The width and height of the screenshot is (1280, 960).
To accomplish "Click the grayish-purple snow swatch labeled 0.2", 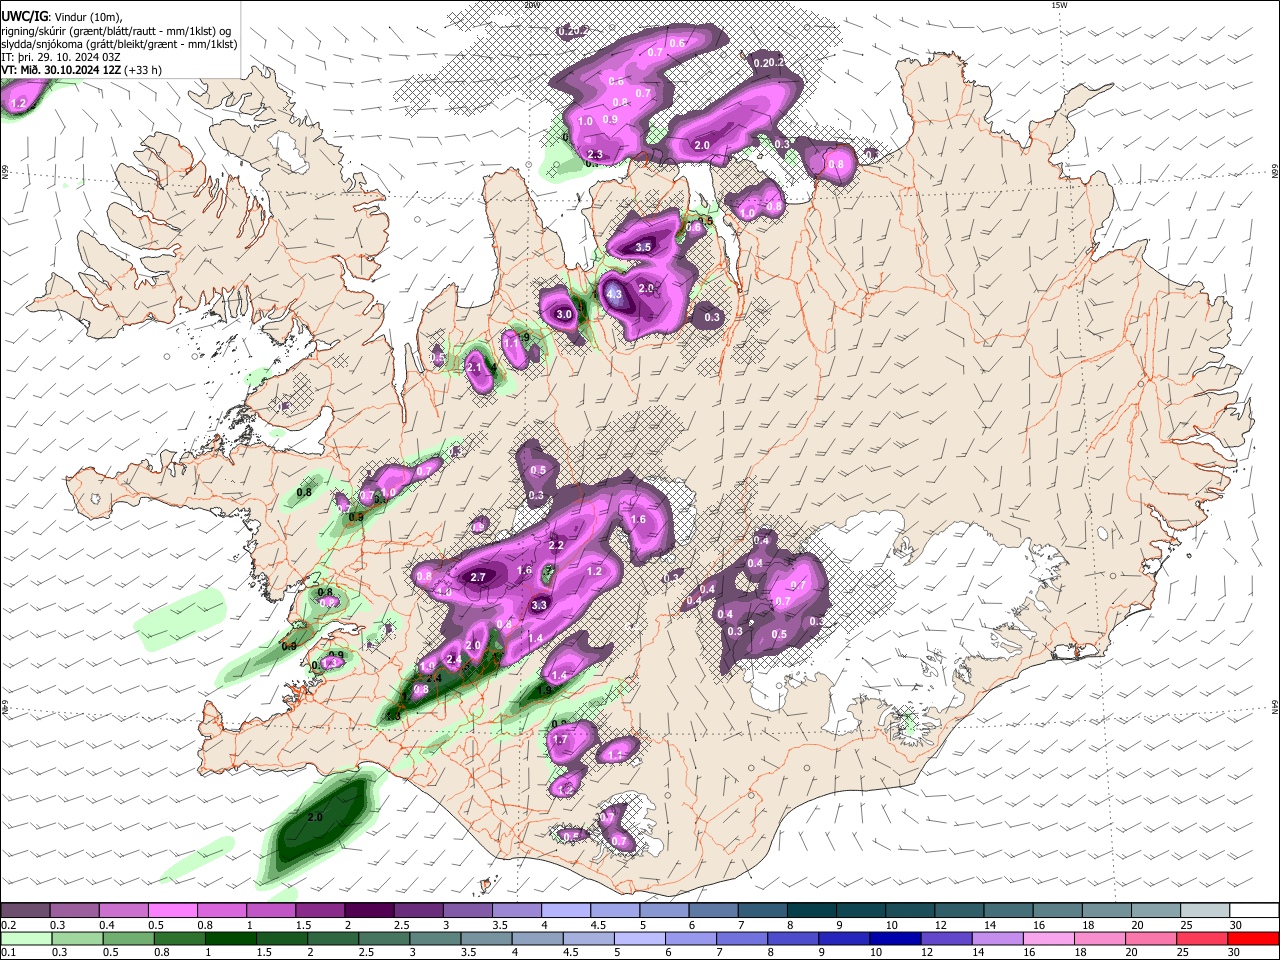I will 25,911.
